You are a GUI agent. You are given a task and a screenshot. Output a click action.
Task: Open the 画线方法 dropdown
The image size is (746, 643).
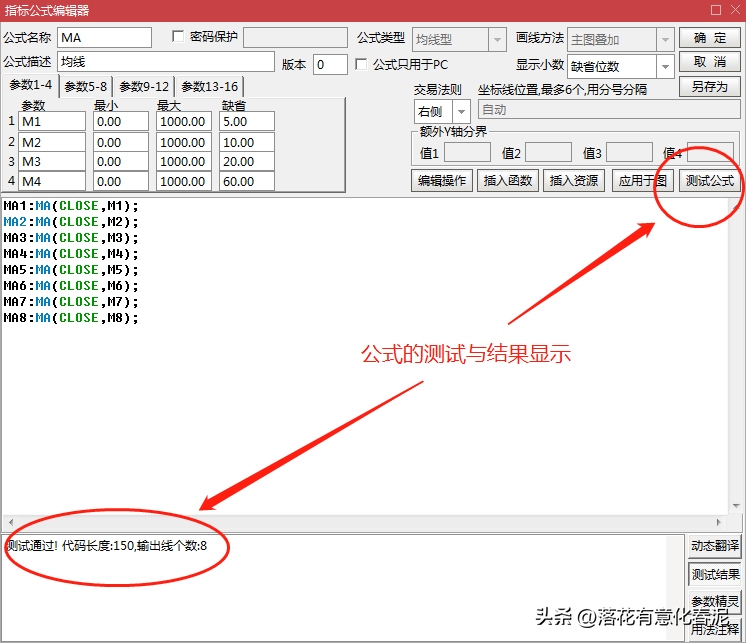pyautogui.click(x=665, y=39)
